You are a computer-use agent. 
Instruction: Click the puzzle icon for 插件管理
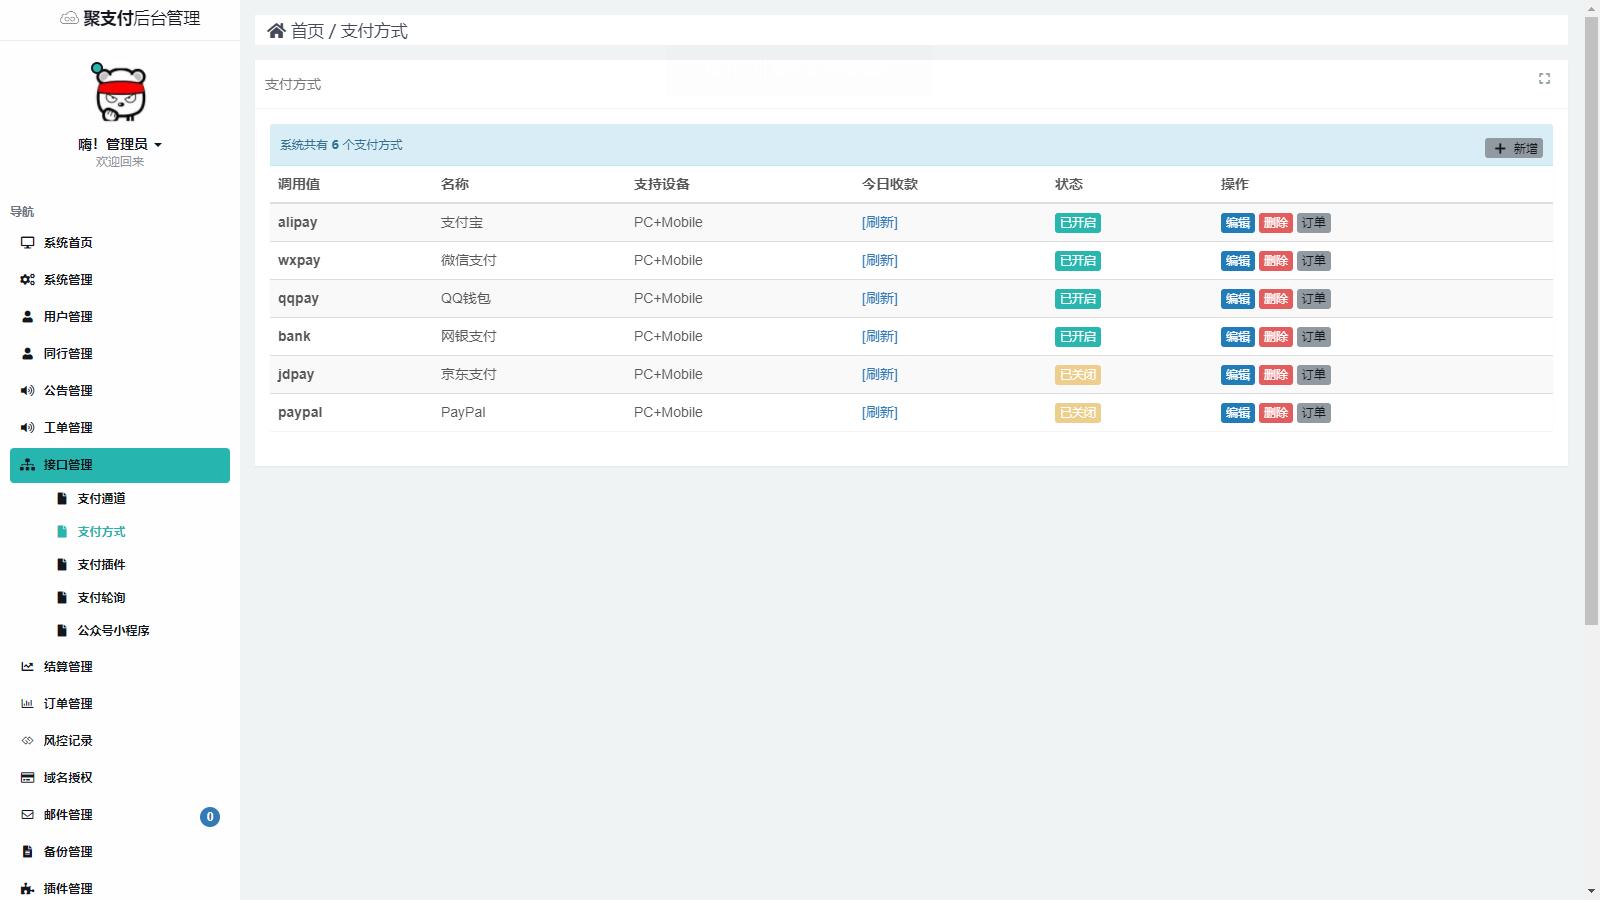pyautogui.click(x=27, y=889)
